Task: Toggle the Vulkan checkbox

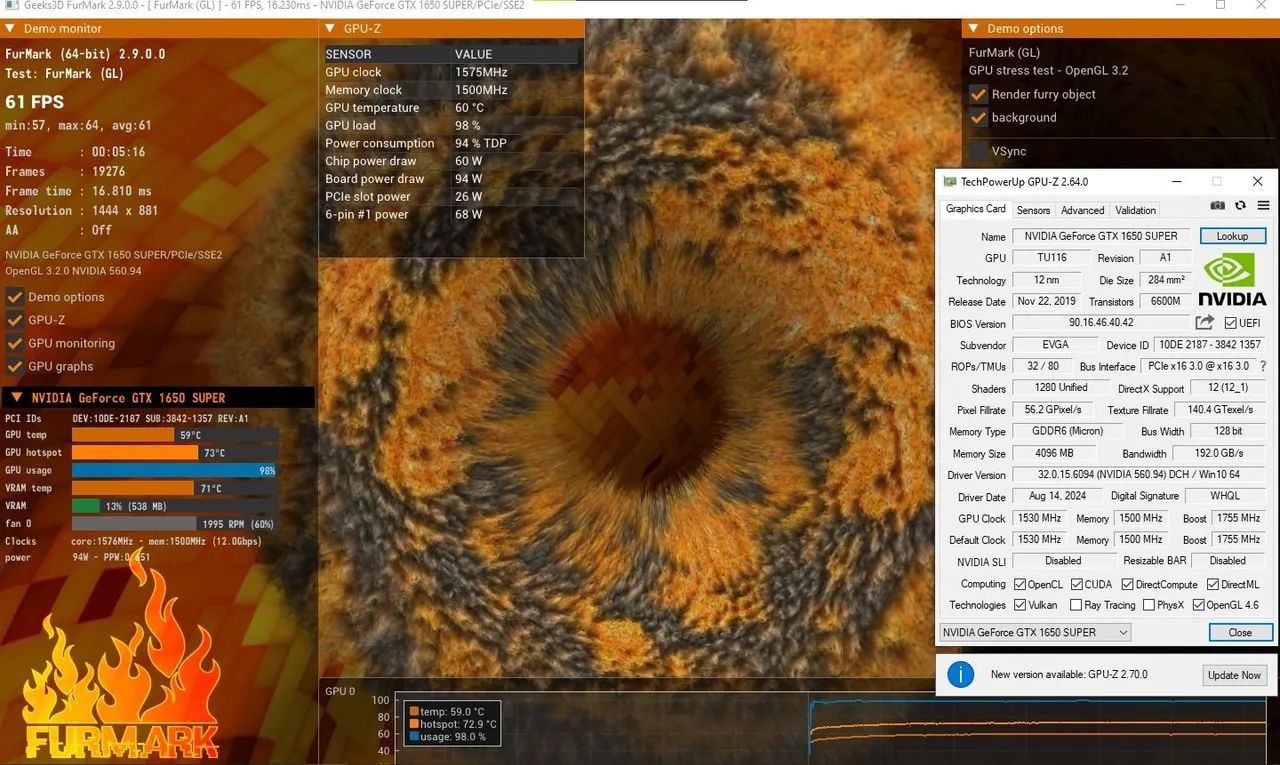Action: coord(1019,605)
